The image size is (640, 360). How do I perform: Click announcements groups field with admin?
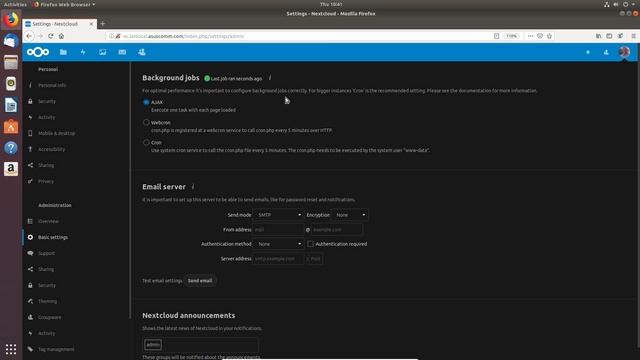200,344
